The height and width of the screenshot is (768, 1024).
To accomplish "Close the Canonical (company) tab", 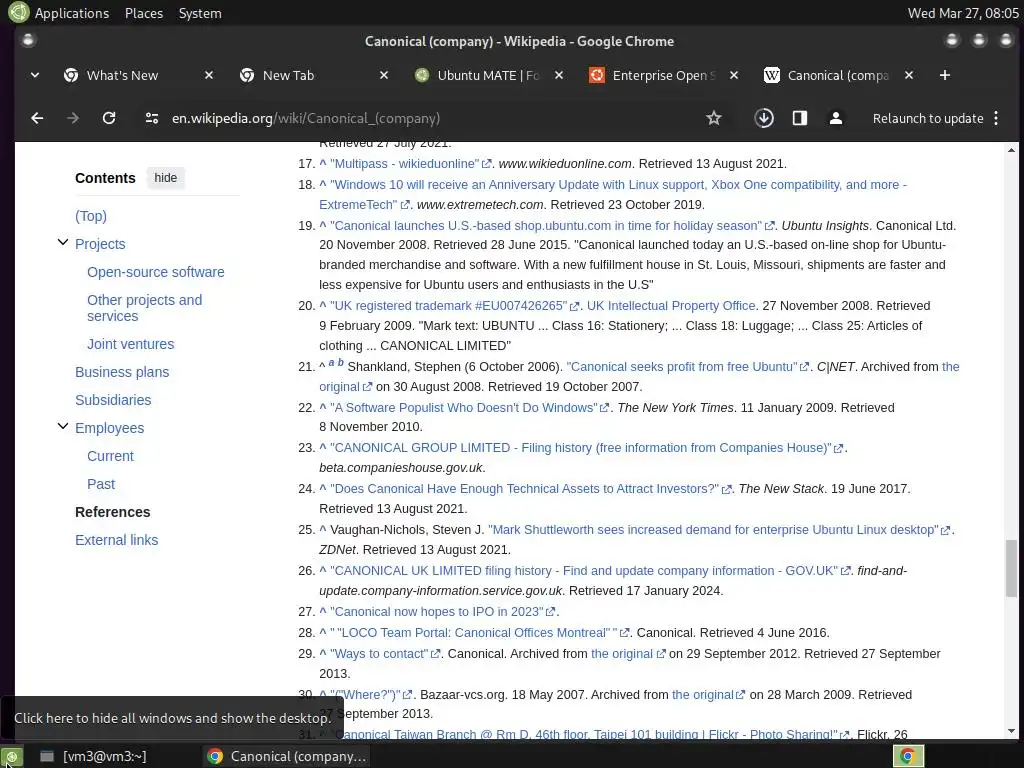I will click(x=909, y=75).
